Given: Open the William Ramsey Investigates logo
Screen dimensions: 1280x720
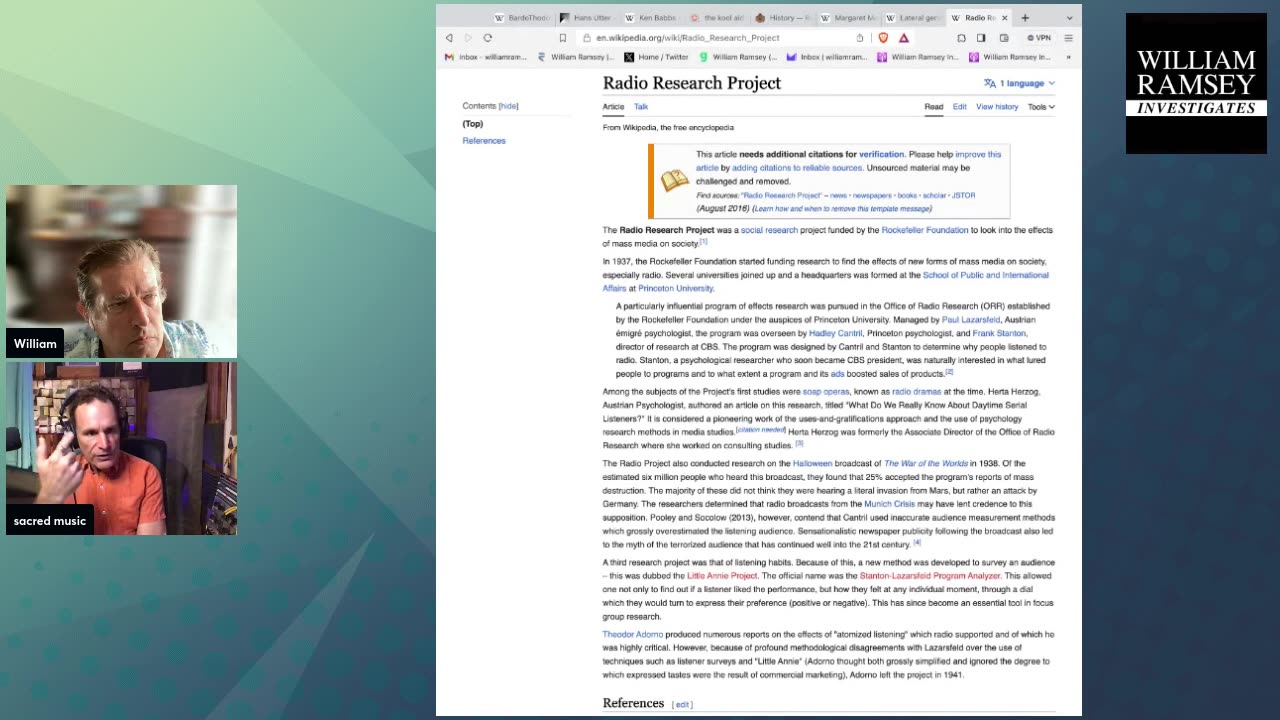Looking at the screenshot, I should click(x=1196, y=83).
